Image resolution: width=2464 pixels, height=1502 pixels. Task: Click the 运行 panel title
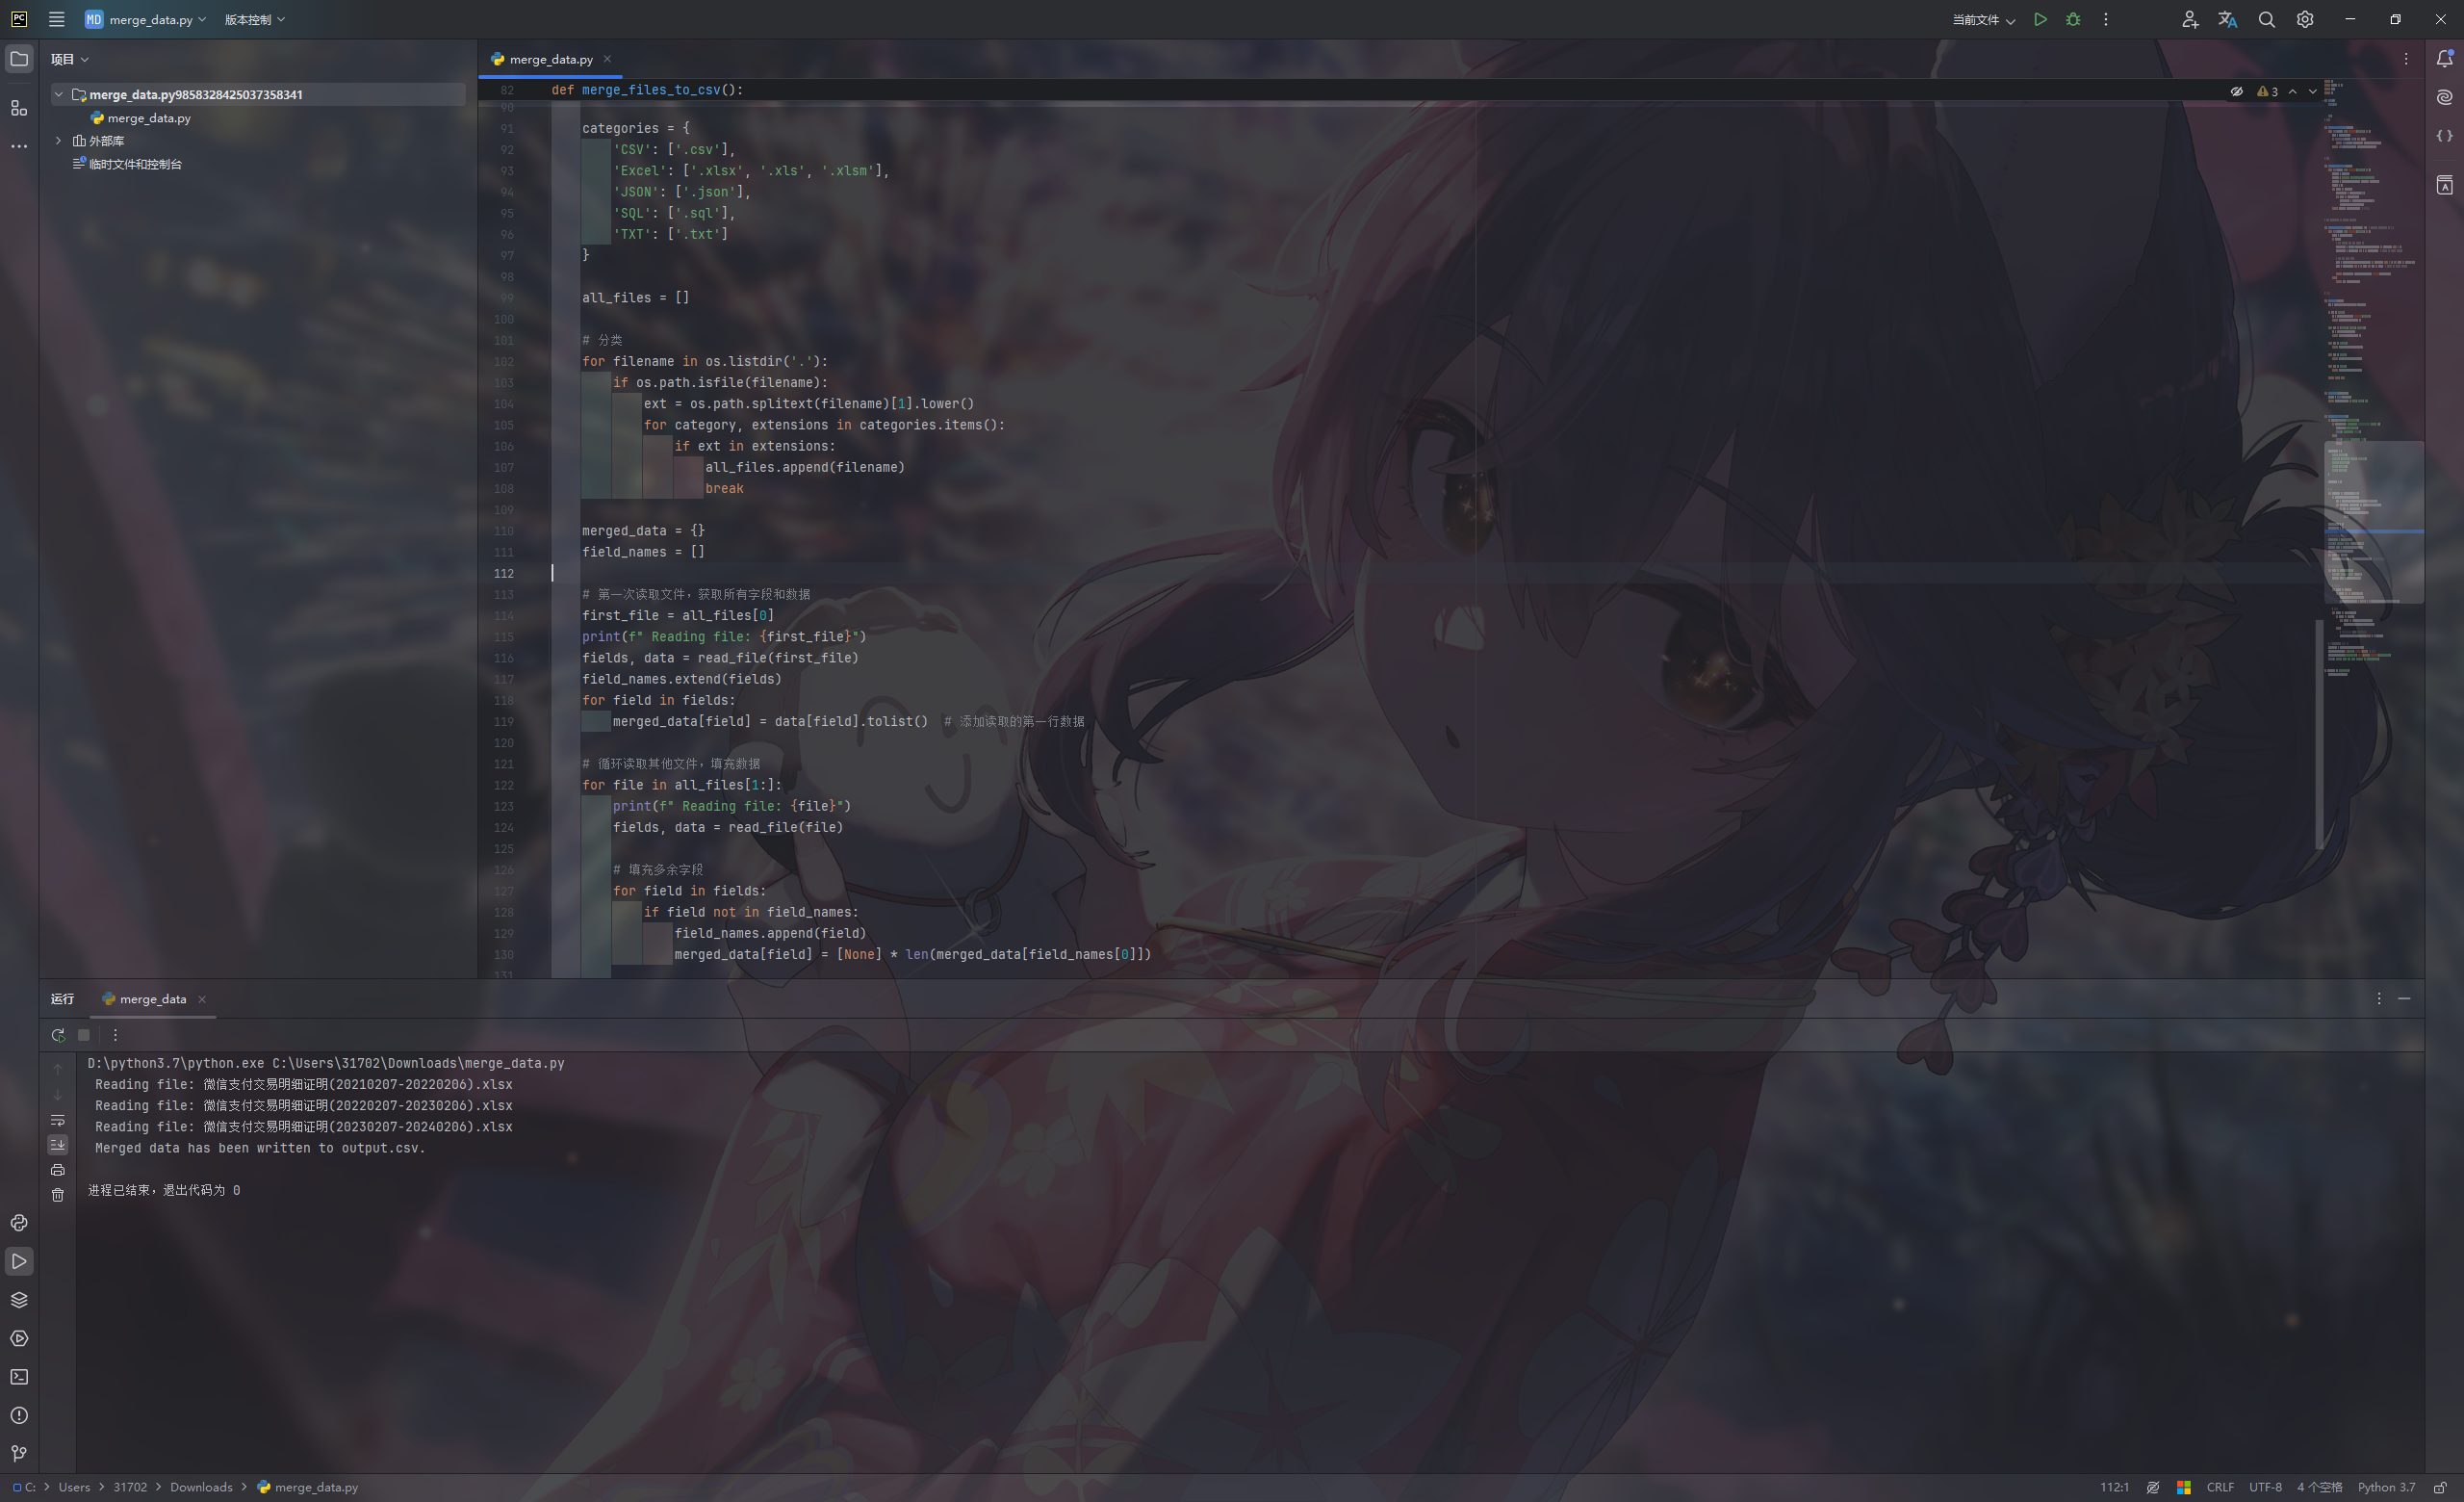pyautogui.click(x=62, y=999)
